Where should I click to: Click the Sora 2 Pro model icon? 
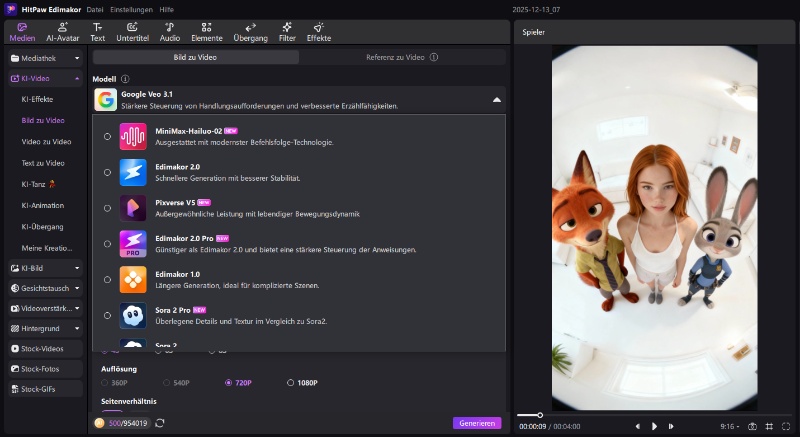coord(133,315)
